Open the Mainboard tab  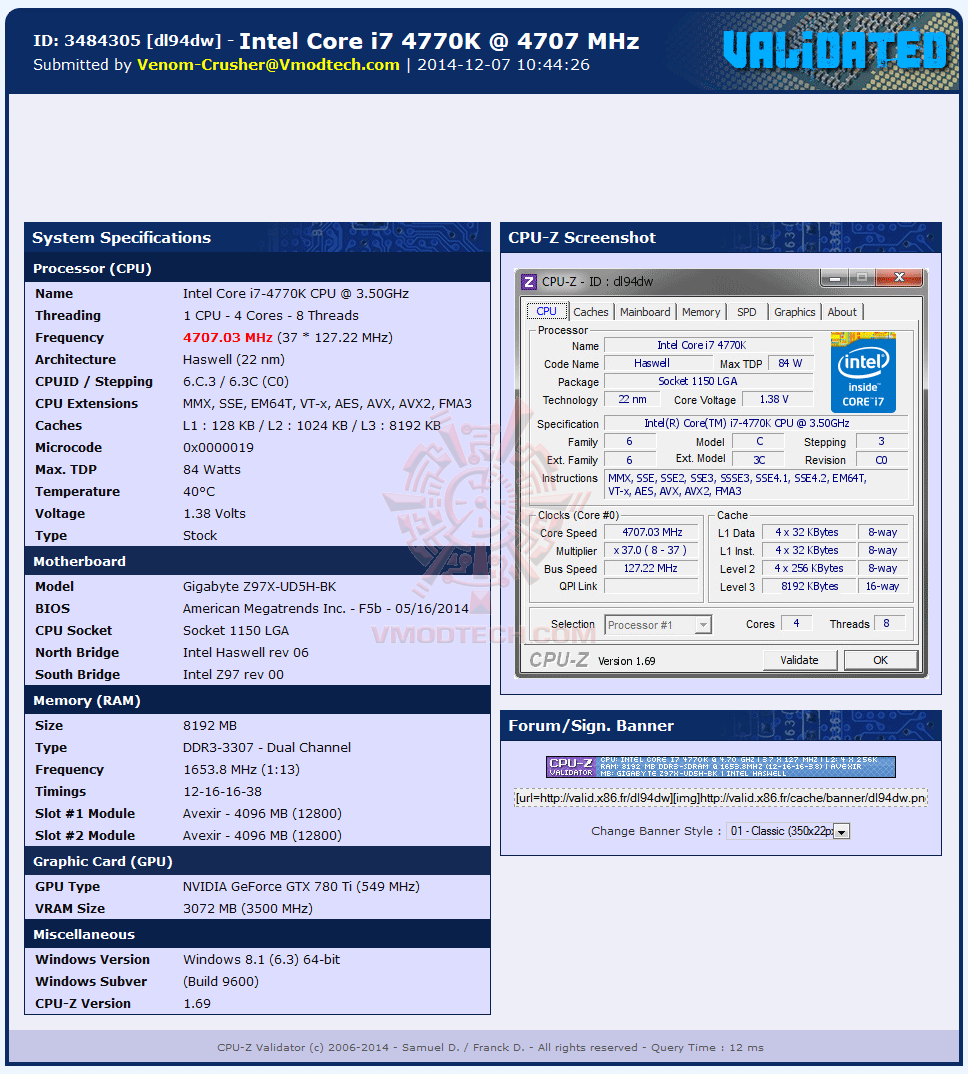coord(645,312)
